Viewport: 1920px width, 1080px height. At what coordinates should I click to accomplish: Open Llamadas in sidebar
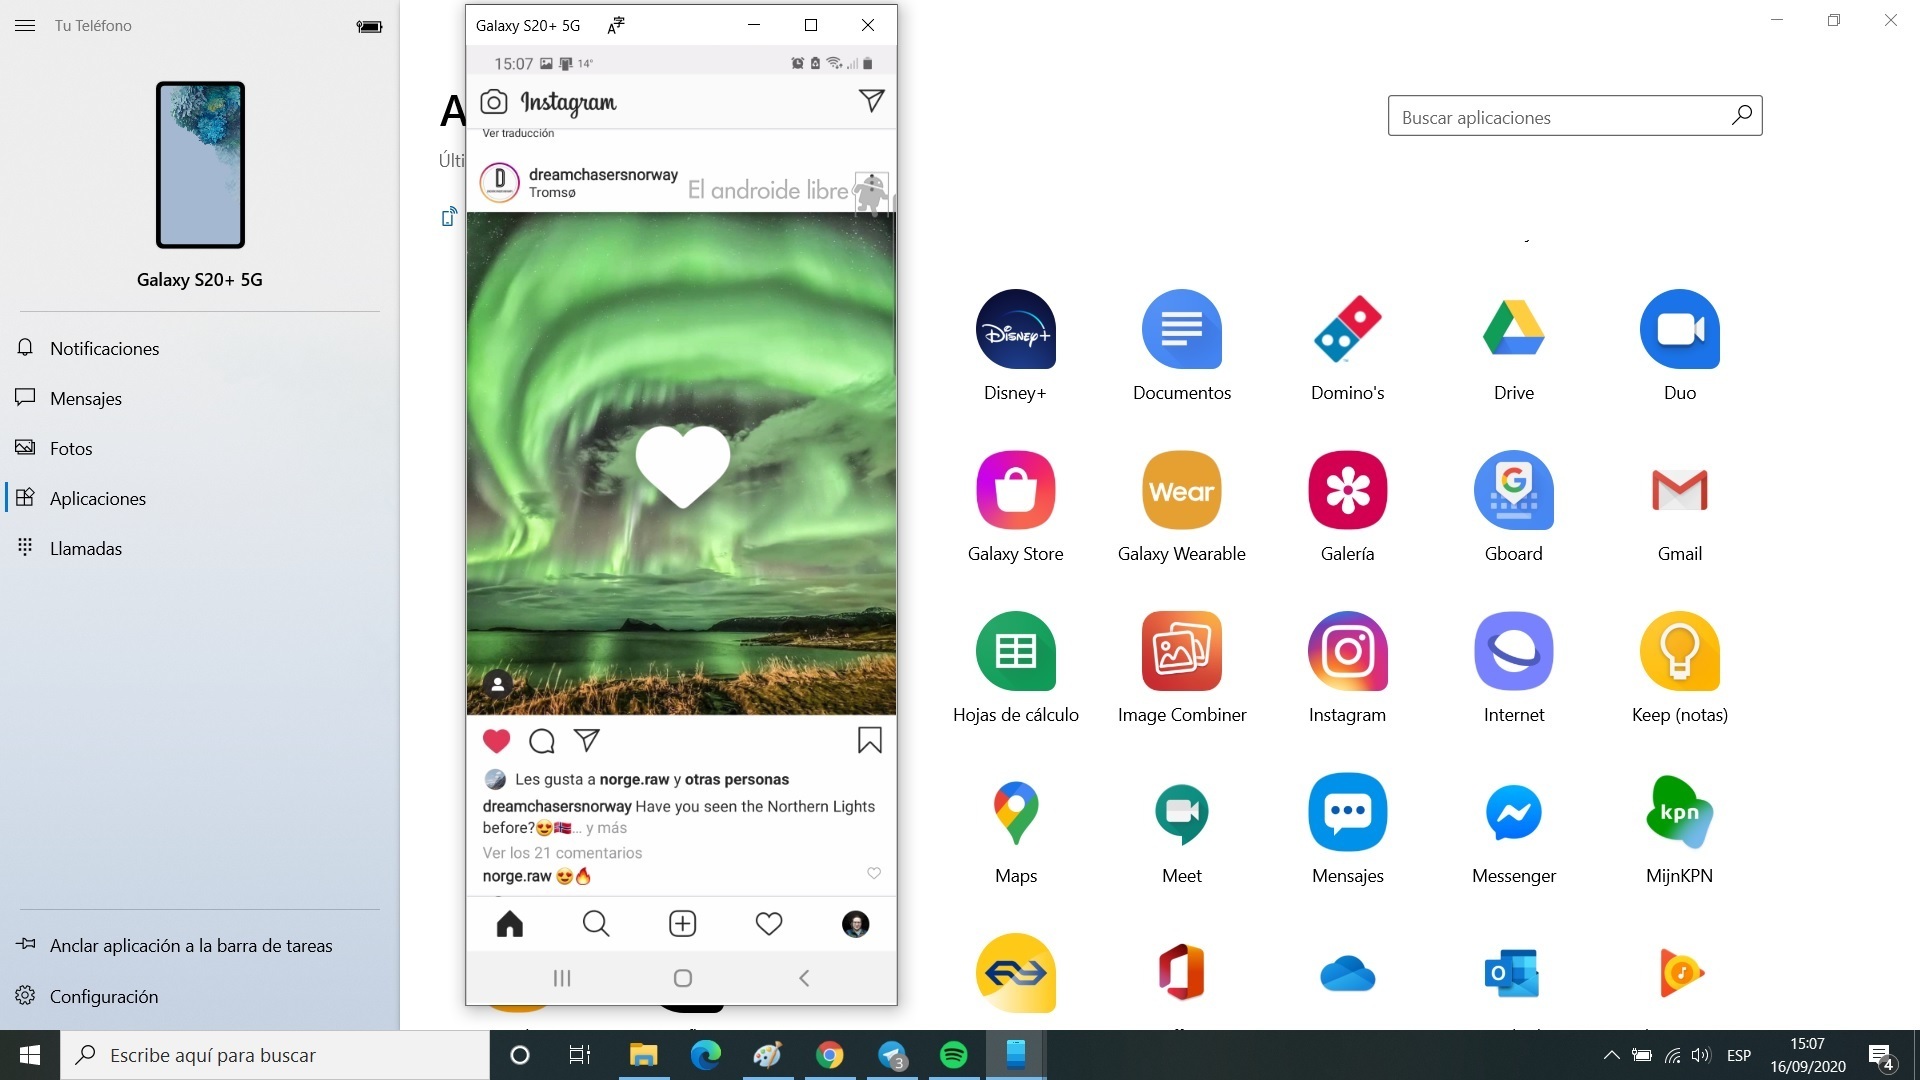200,548
